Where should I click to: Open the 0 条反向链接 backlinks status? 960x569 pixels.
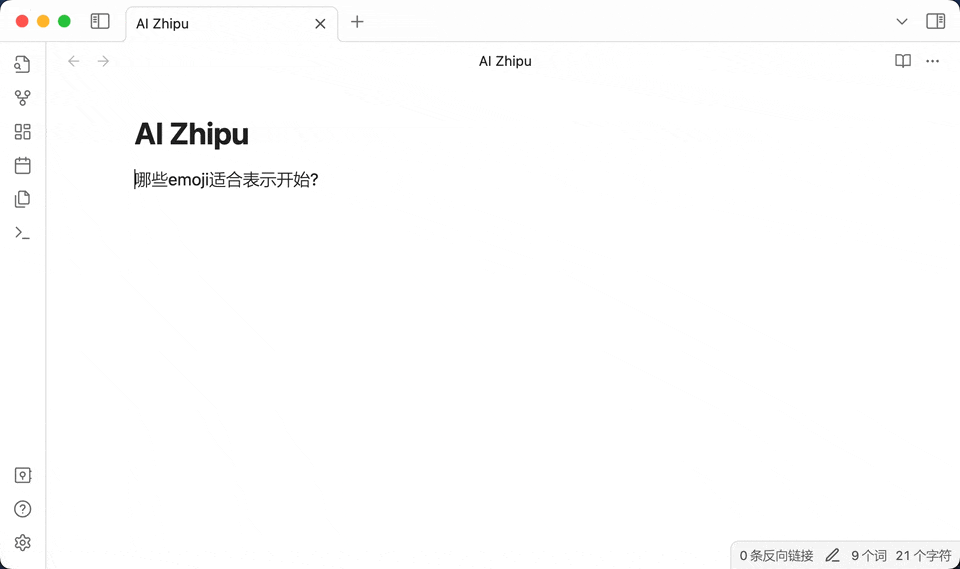776,556
